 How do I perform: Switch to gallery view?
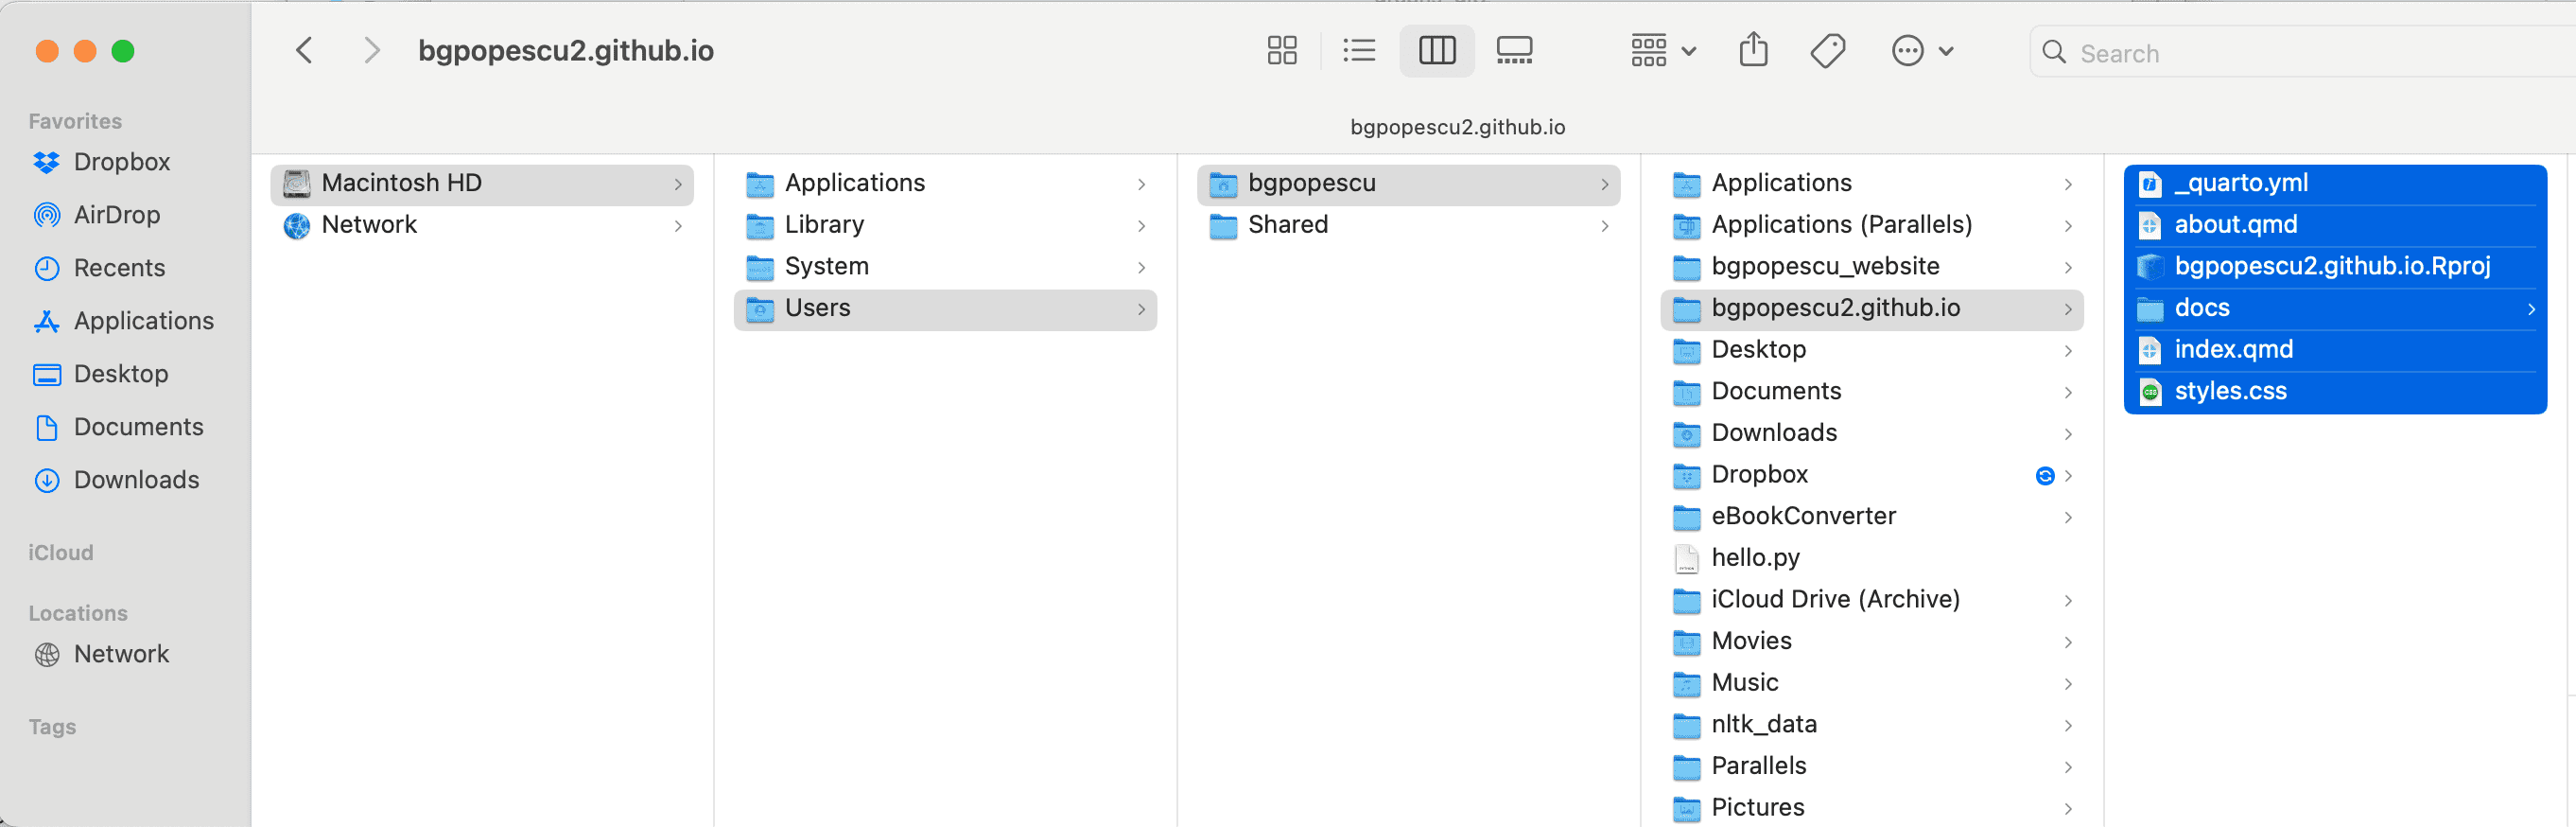point(1513,51)
